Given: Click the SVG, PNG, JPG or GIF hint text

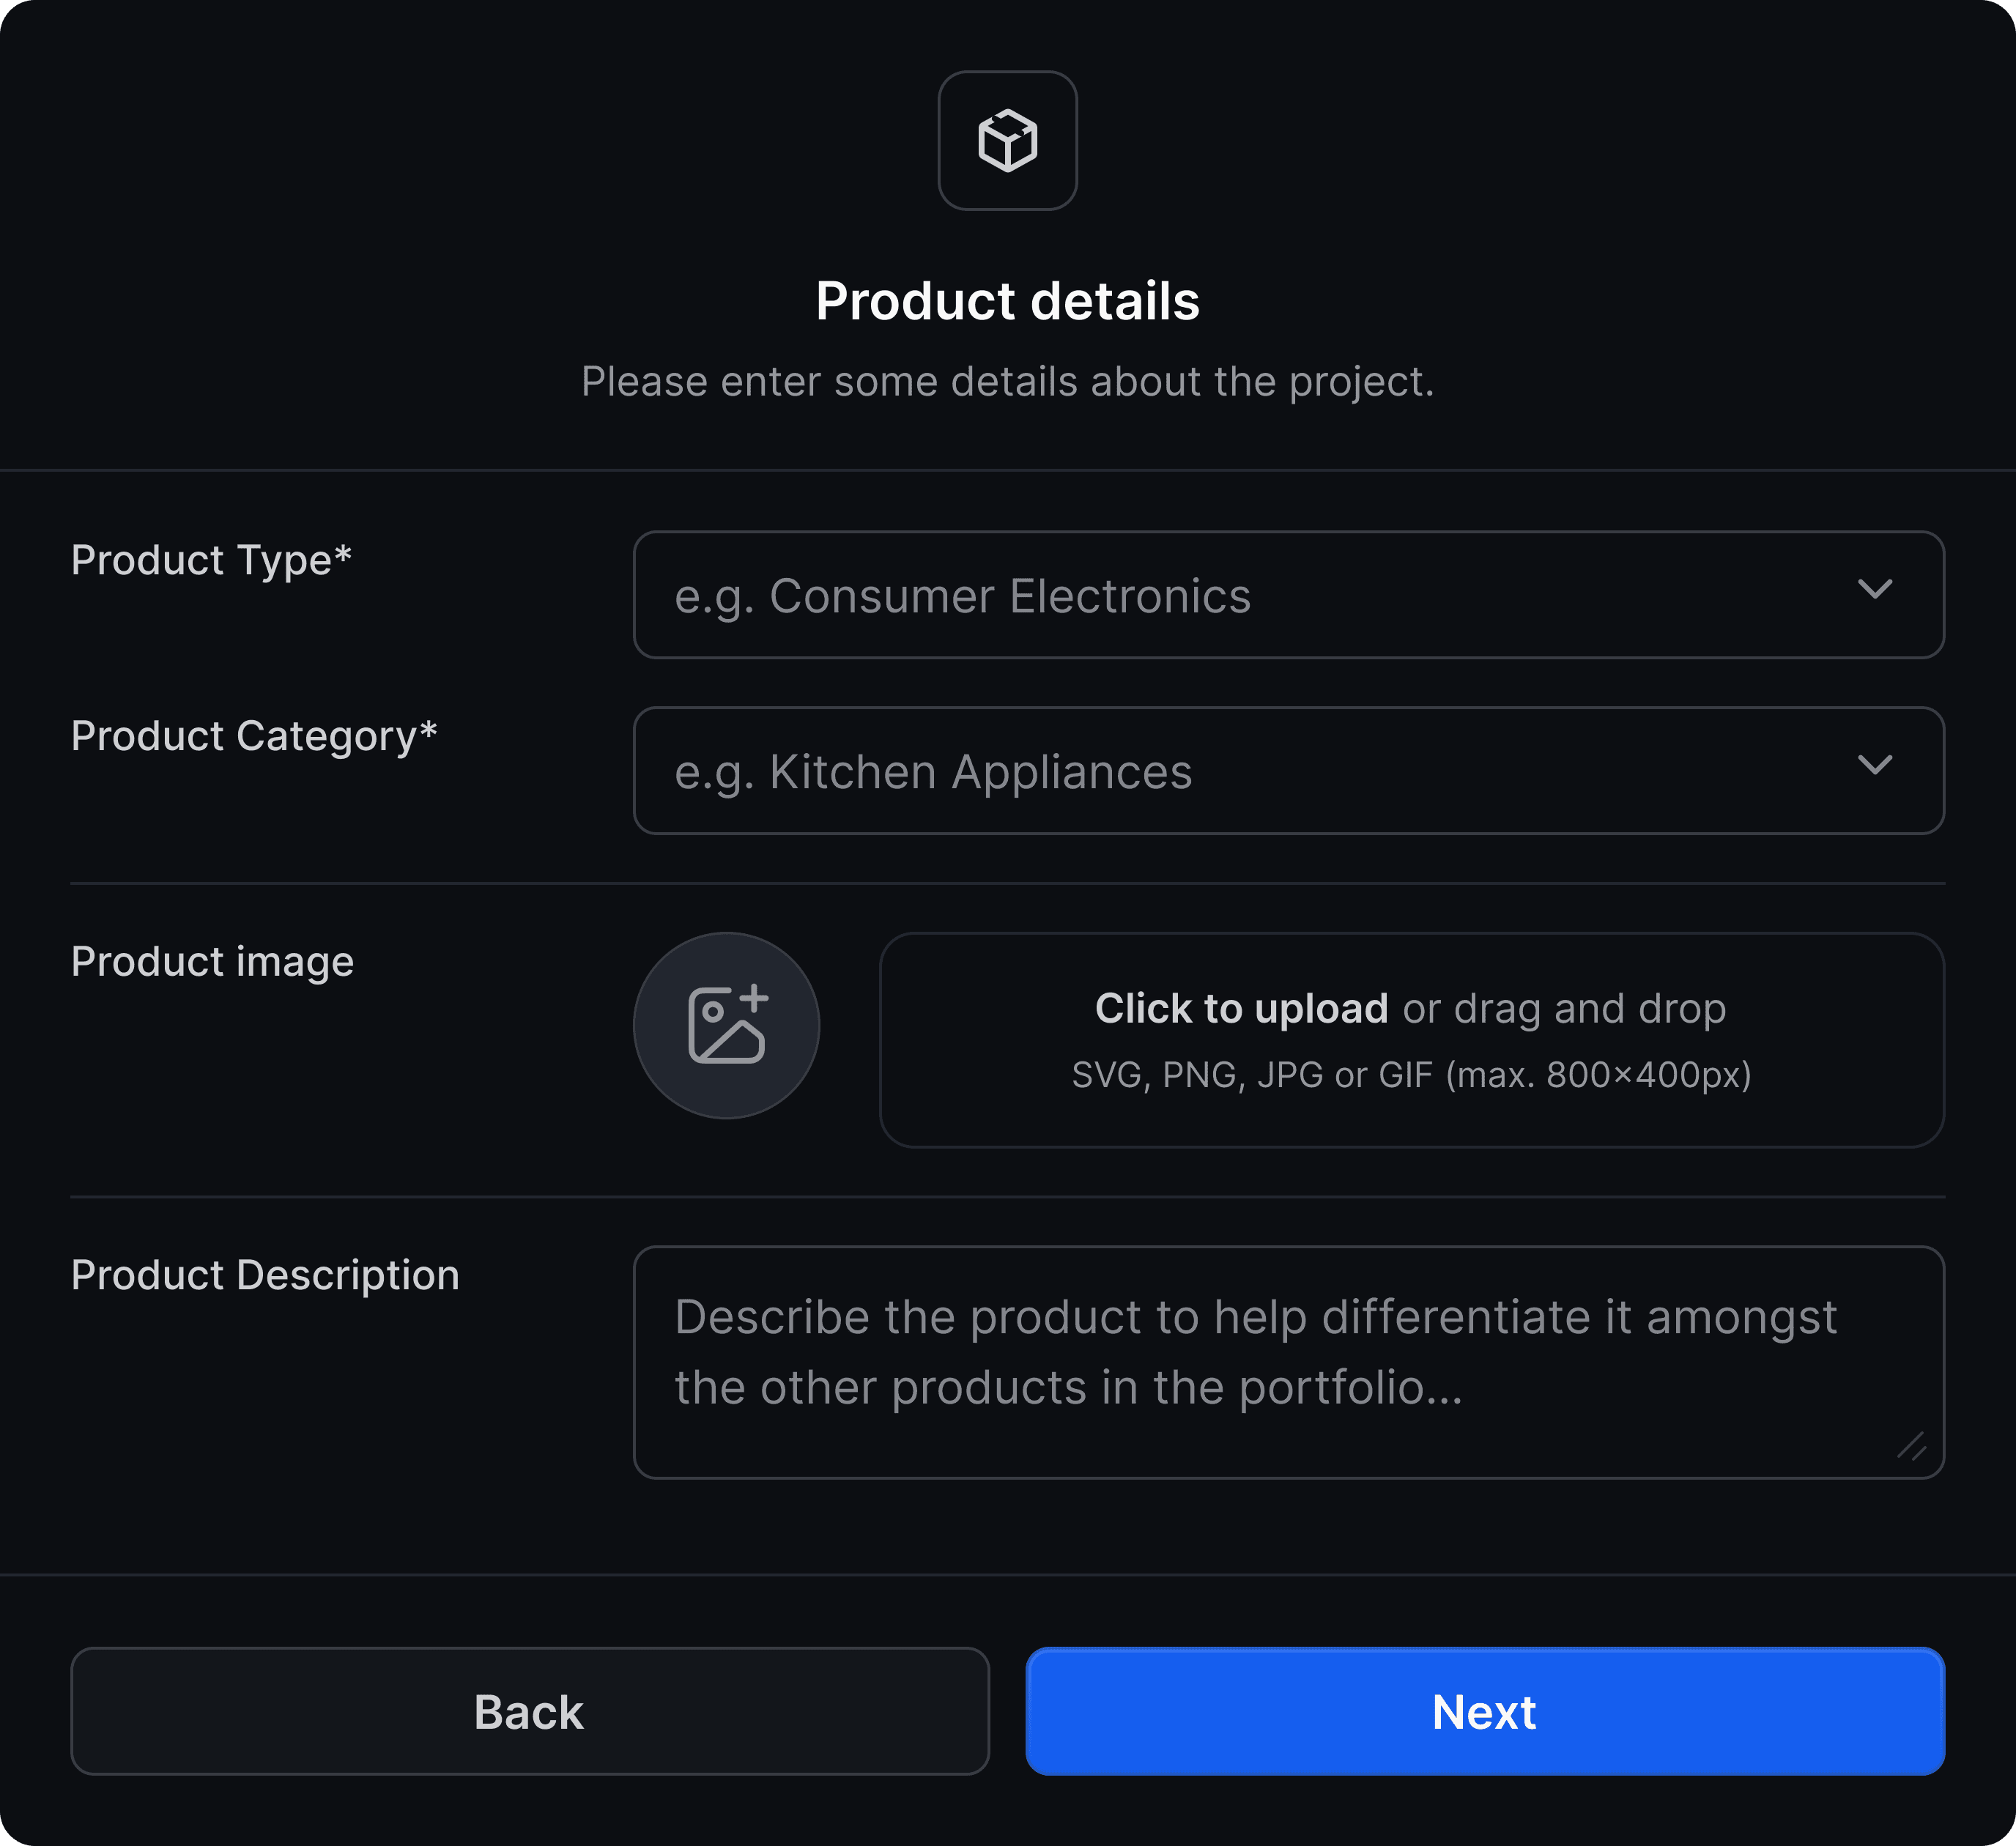Looking at the screenshot, I should pos(1411,1075).
